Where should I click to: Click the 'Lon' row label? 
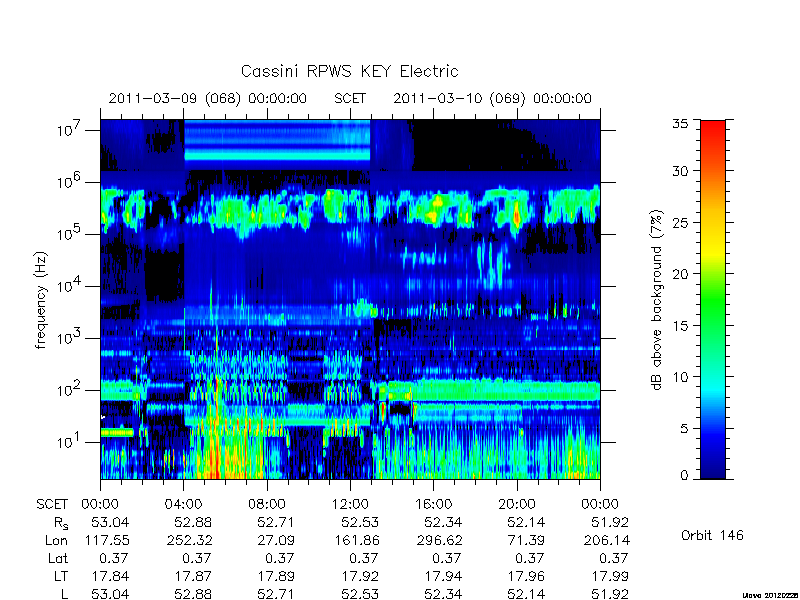[57, 540]
